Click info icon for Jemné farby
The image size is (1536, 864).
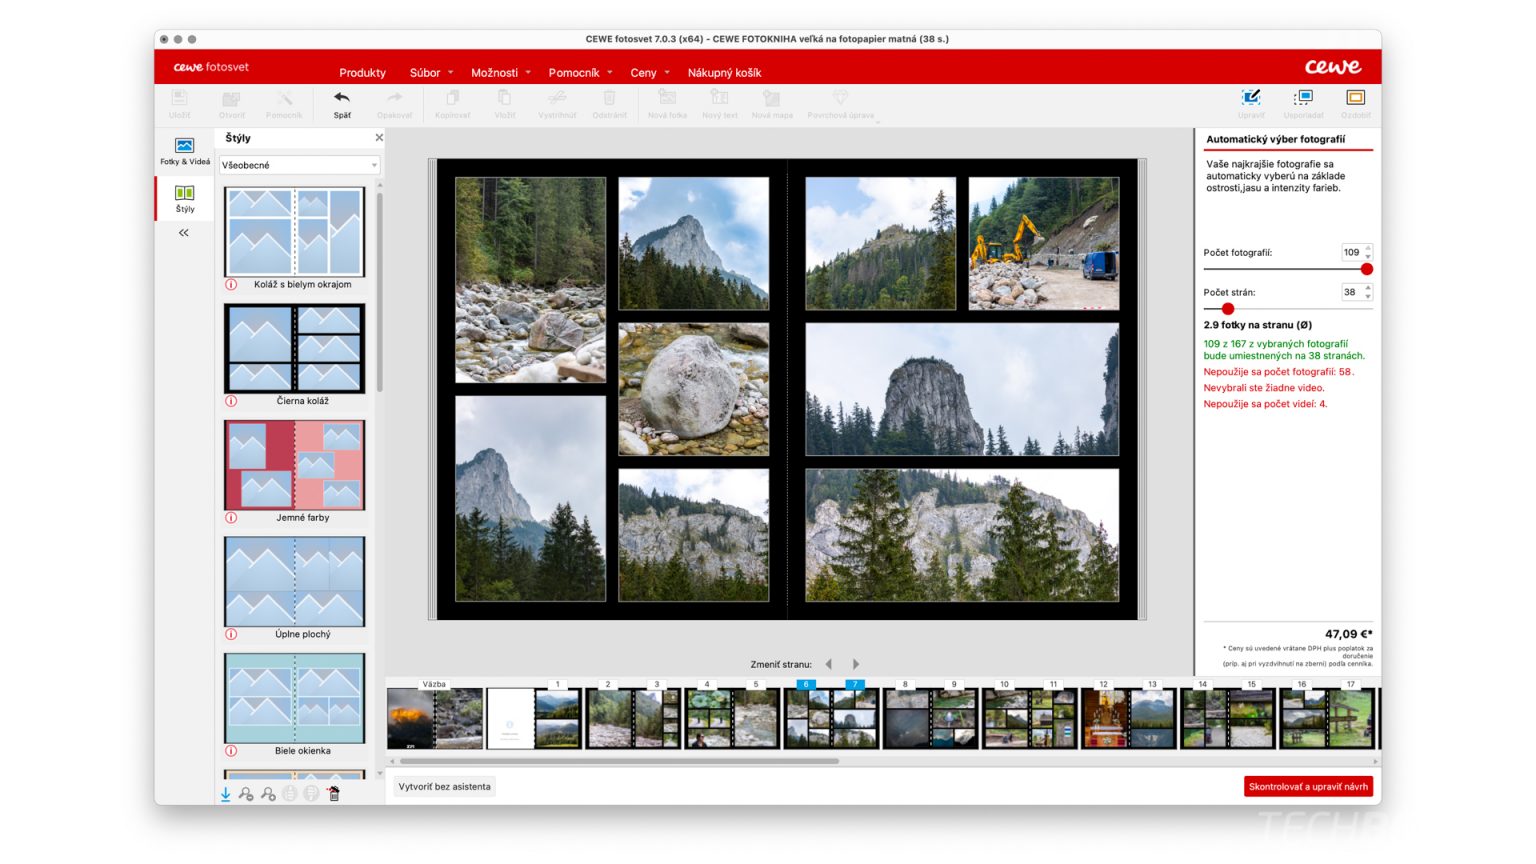[231, 518]
